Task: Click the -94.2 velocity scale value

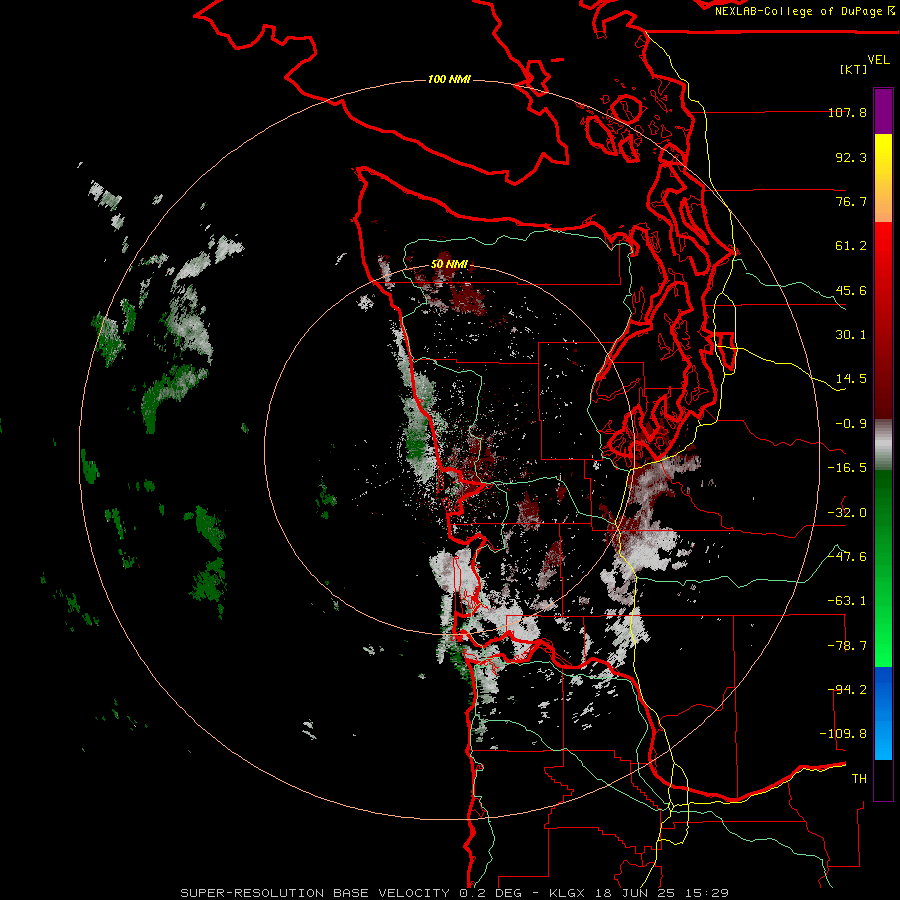Action: pos(848,690)
